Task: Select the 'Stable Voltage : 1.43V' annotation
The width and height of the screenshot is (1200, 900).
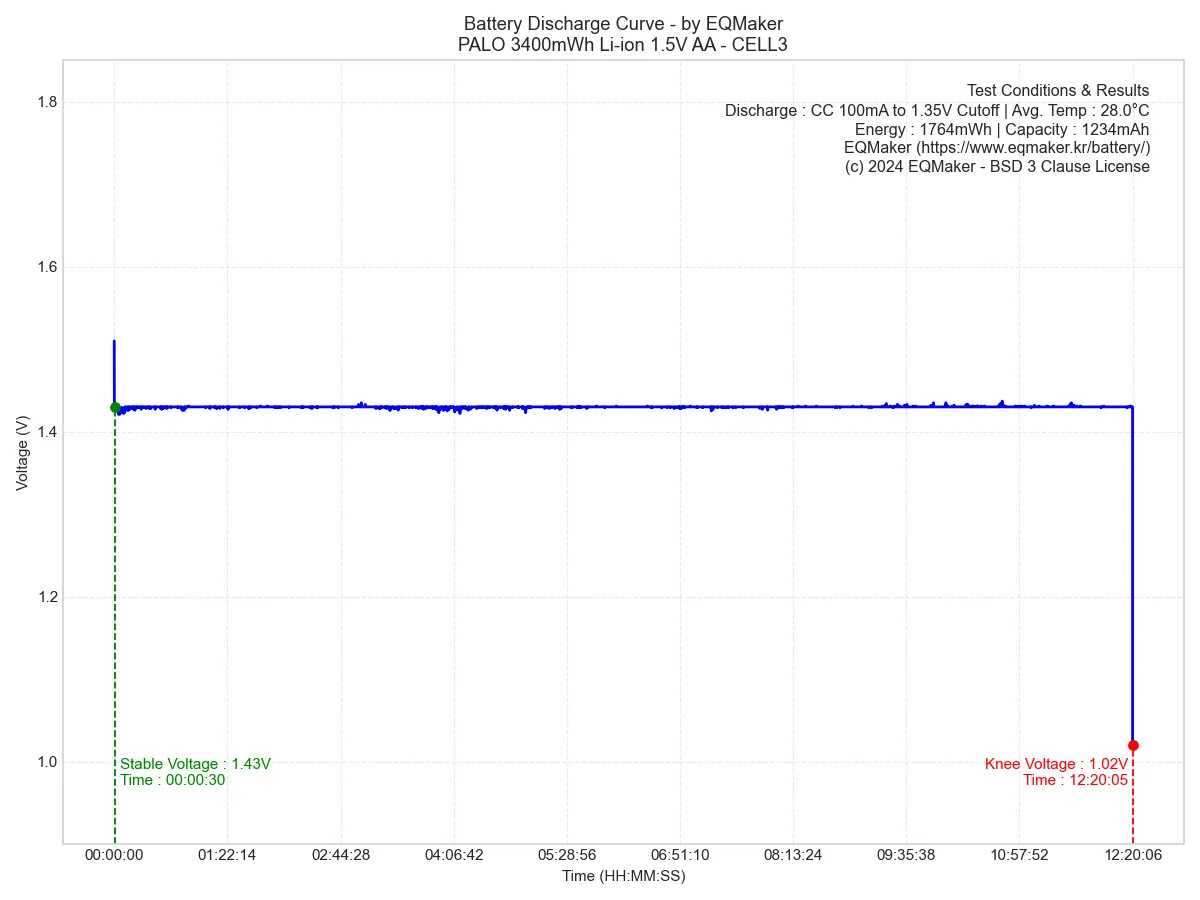Action: click(x=195, y=764)
